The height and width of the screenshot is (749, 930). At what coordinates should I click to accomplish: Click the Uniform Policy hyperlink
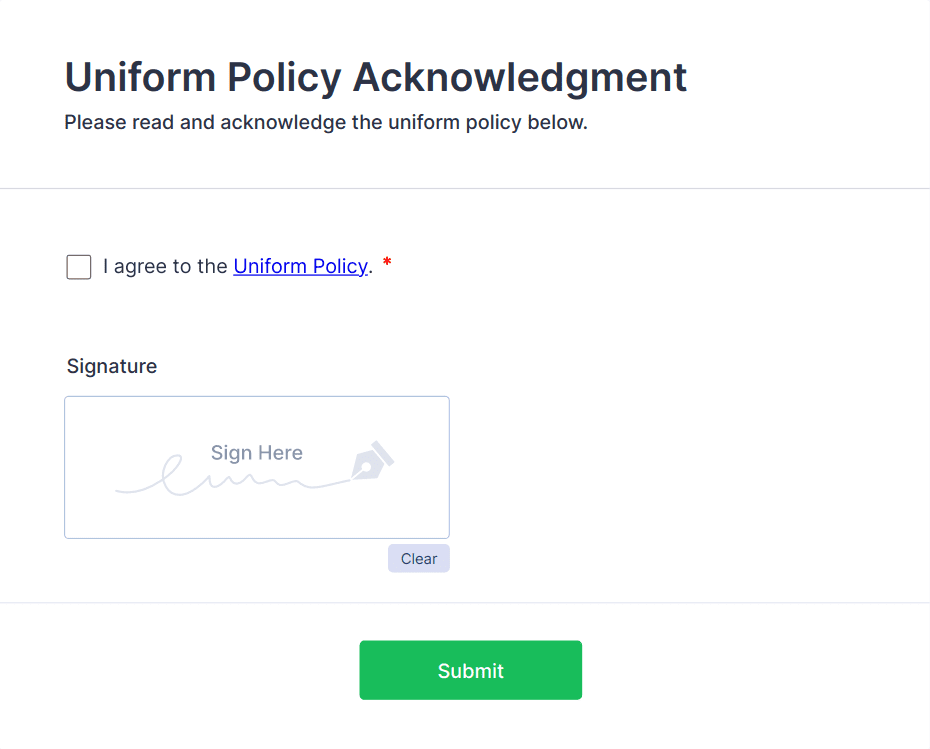click(301, 266)
